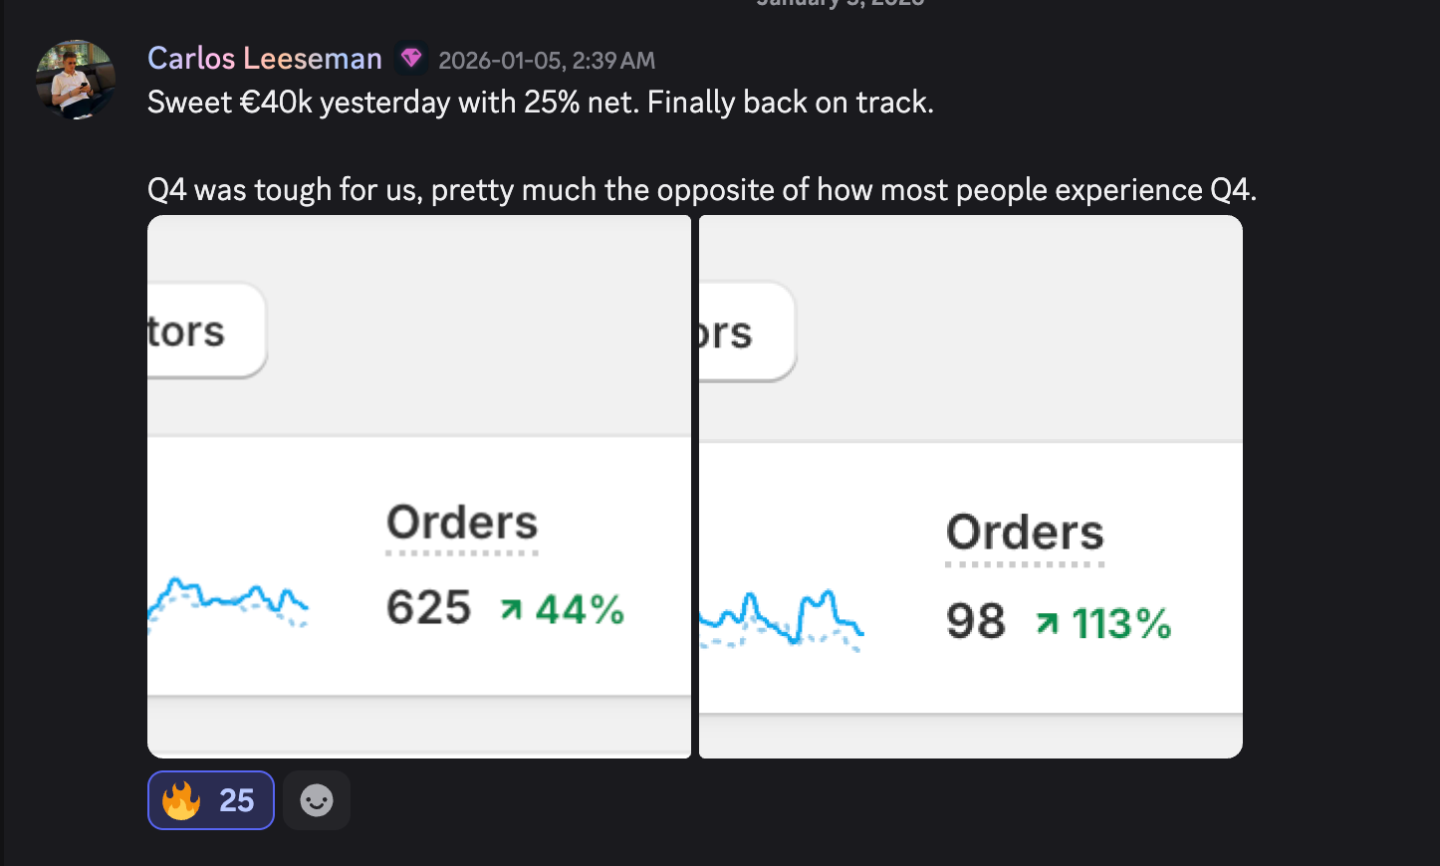
Task: Click the Orders label above 625
Action: click(x=462, y=523)
